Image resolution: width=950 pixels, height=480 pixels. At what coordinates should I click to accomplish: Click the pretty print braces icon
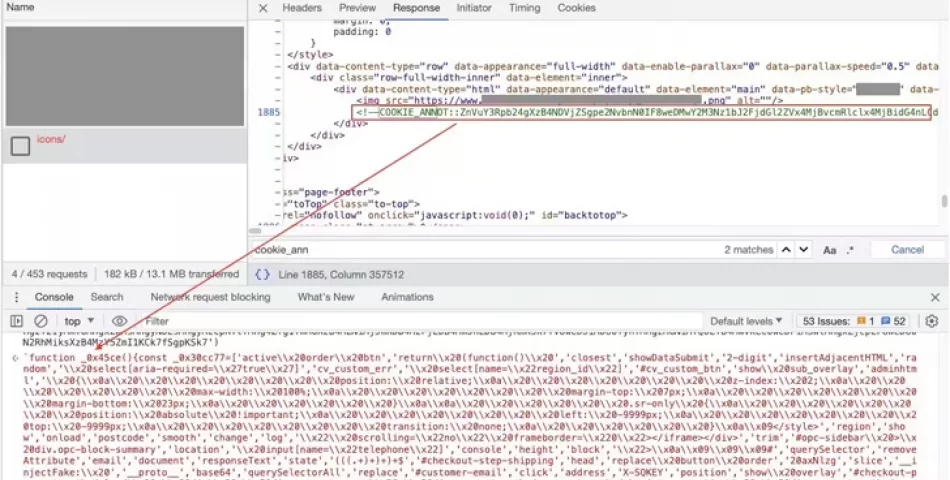point(262,275)
